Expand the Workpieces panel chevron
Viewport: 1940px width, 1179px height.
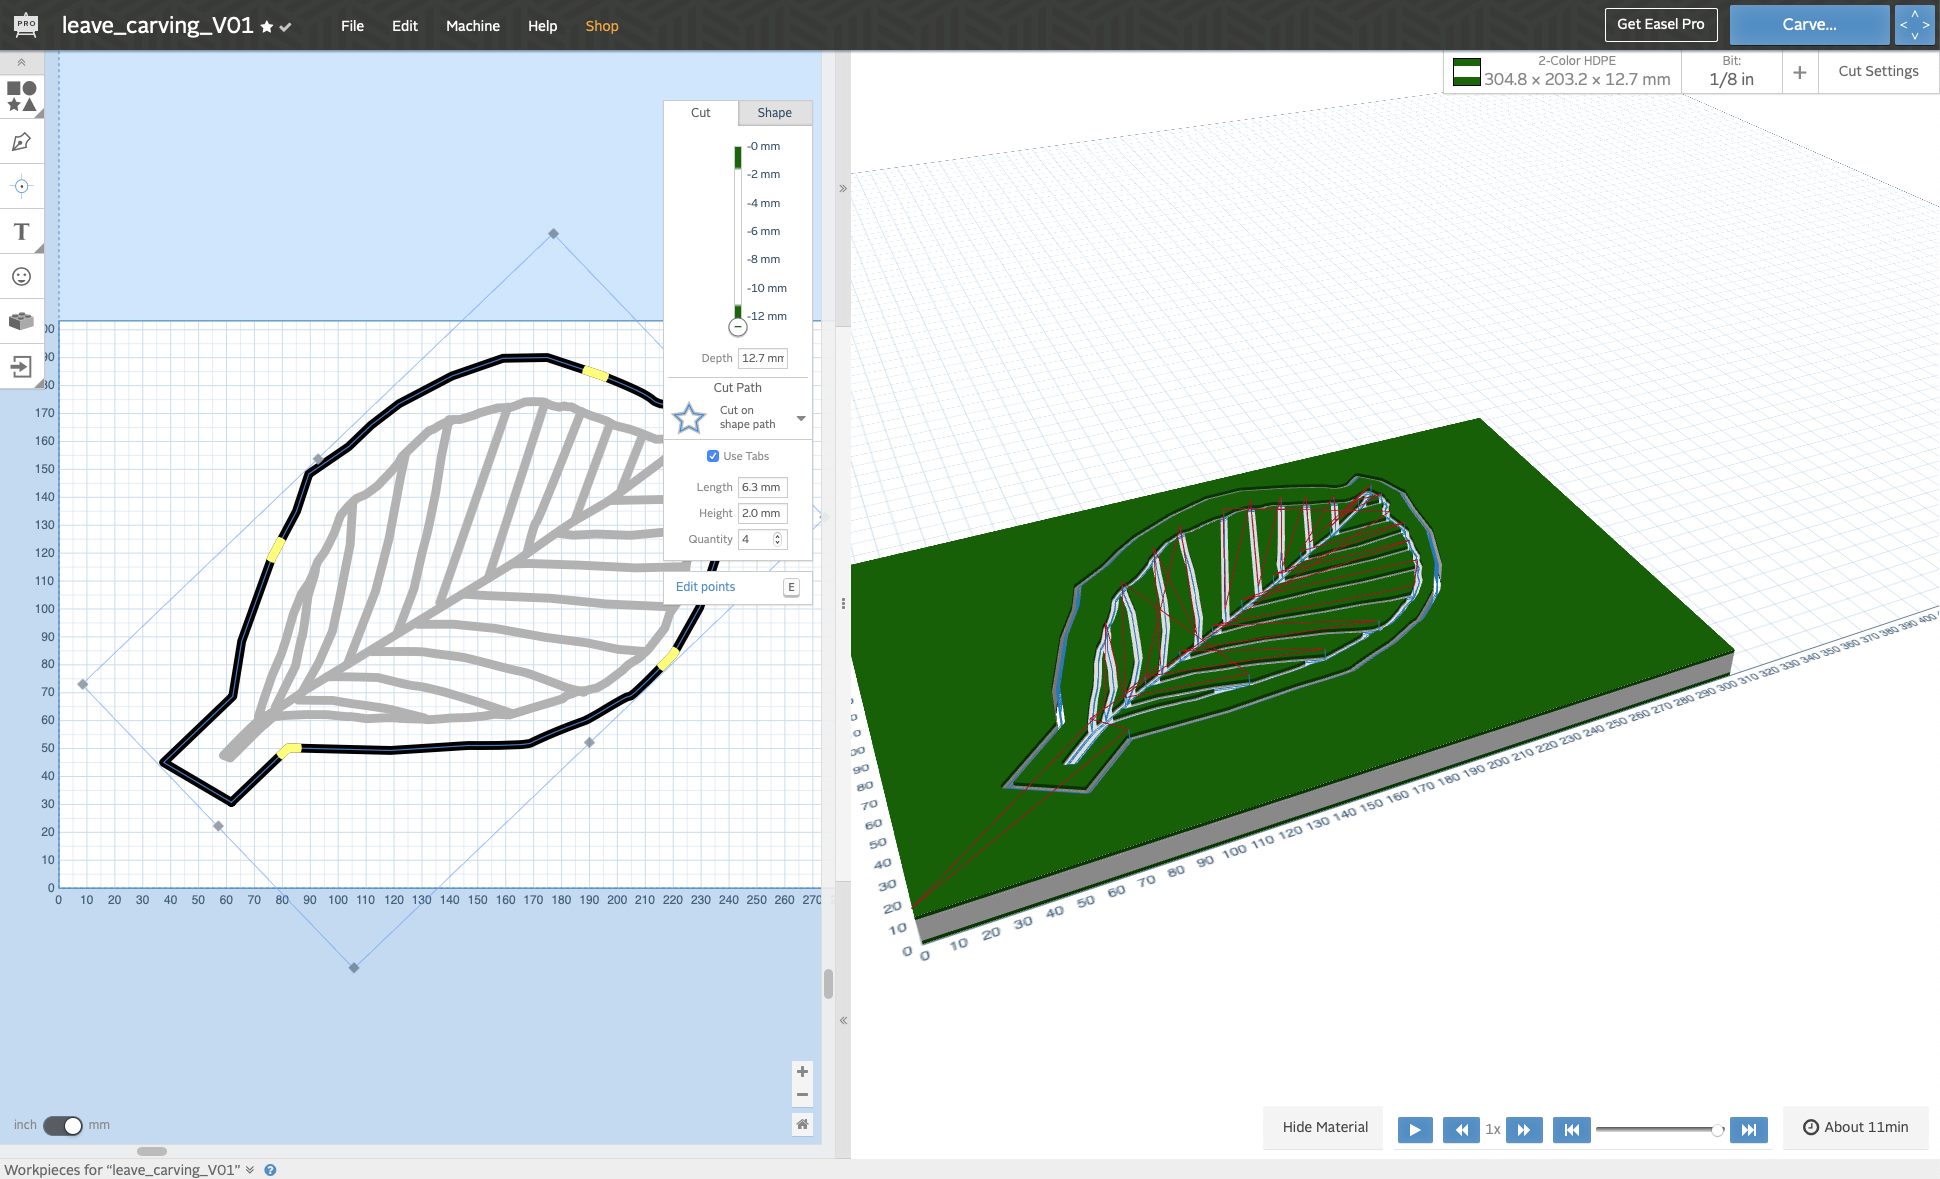pyautogui.click(x=250, y=1170)
